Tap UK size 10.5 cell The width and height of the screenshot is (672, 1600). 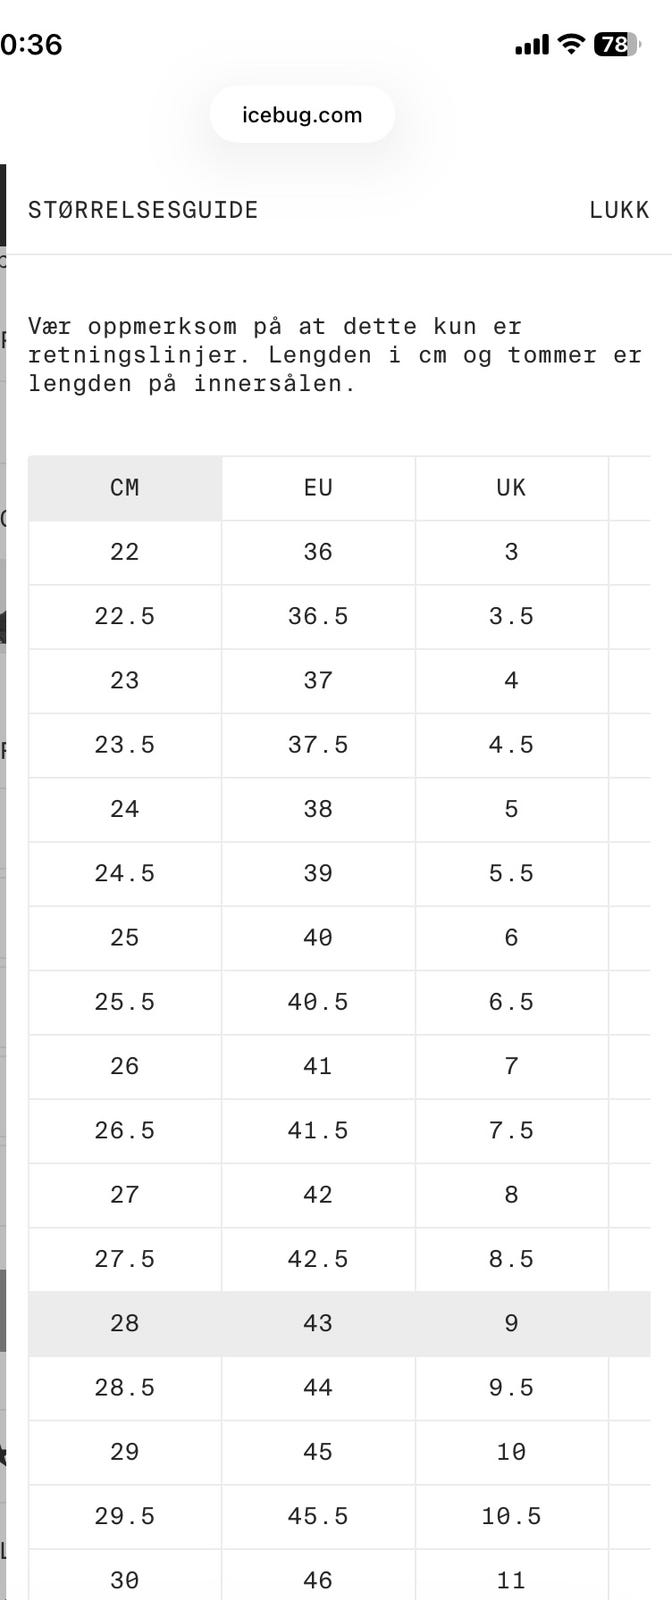pyautogui.click(x=511, y=1516)
